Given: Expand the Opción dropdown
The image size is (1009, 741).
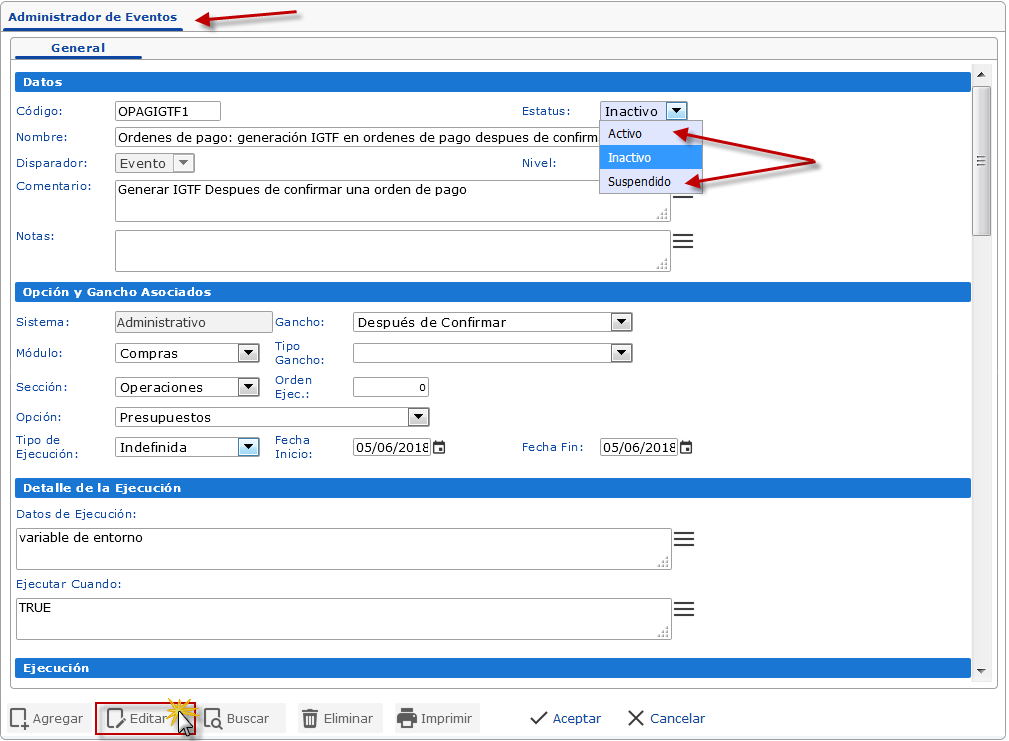Looking at the screenshot, I should 418,417.
